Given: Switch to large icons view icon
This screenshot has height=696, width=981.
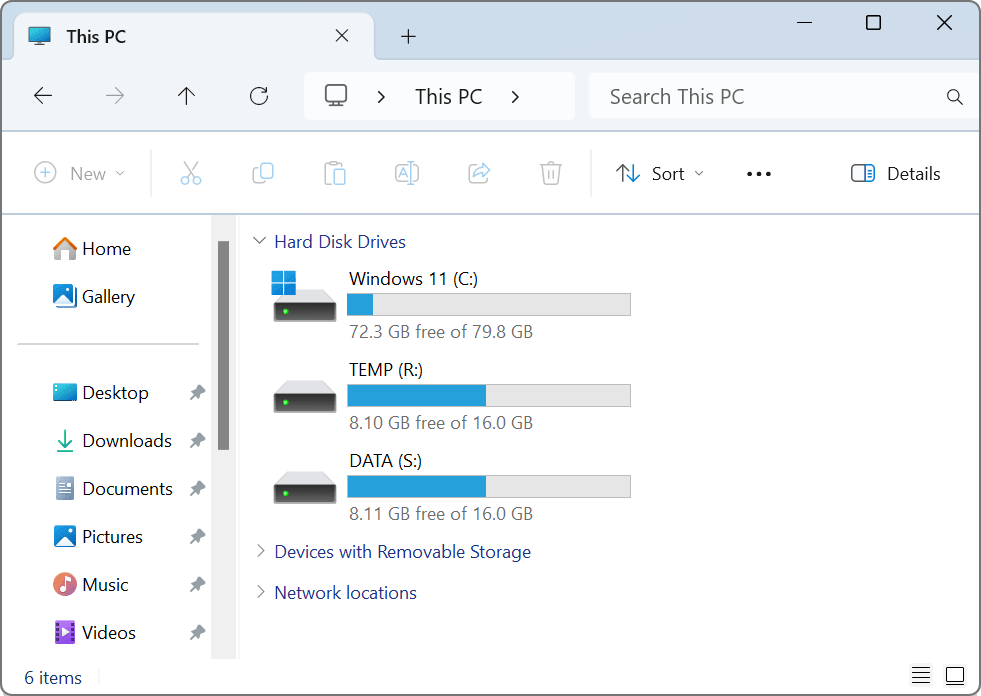Looking at the screenshot, I should click(x=955, y=675).
